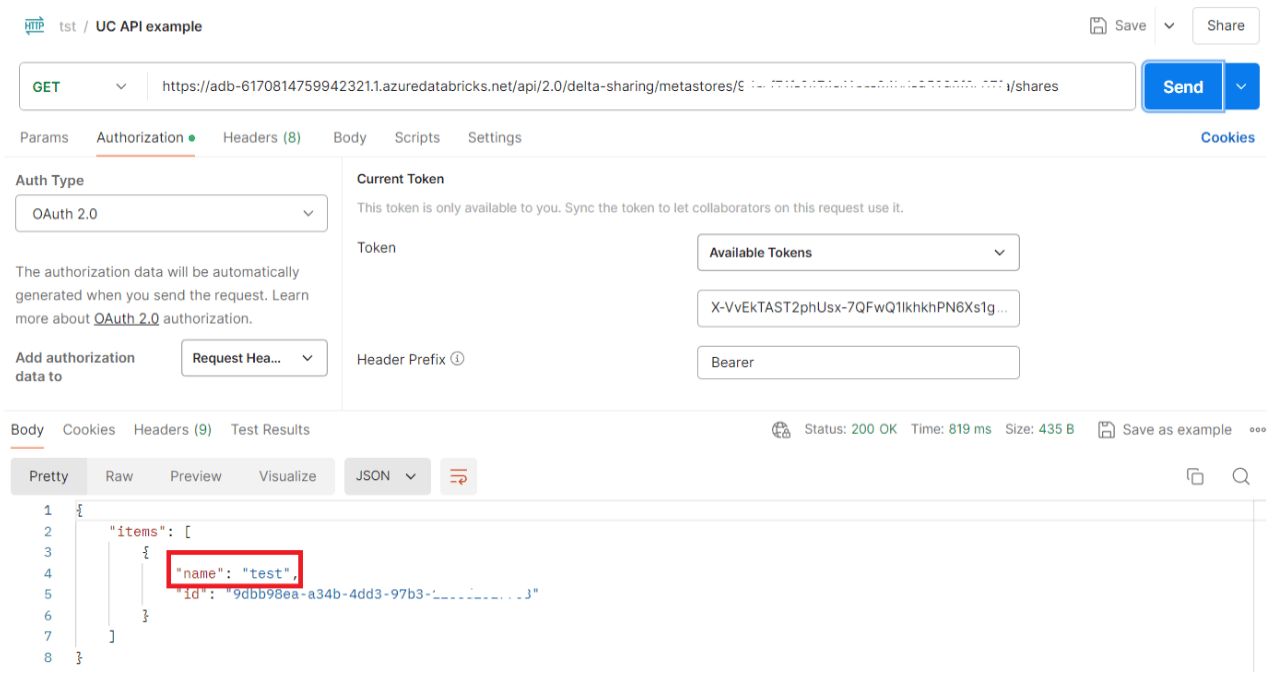Switch to Preview view
The image size is (1288, 699).
[x=196, y=476]
